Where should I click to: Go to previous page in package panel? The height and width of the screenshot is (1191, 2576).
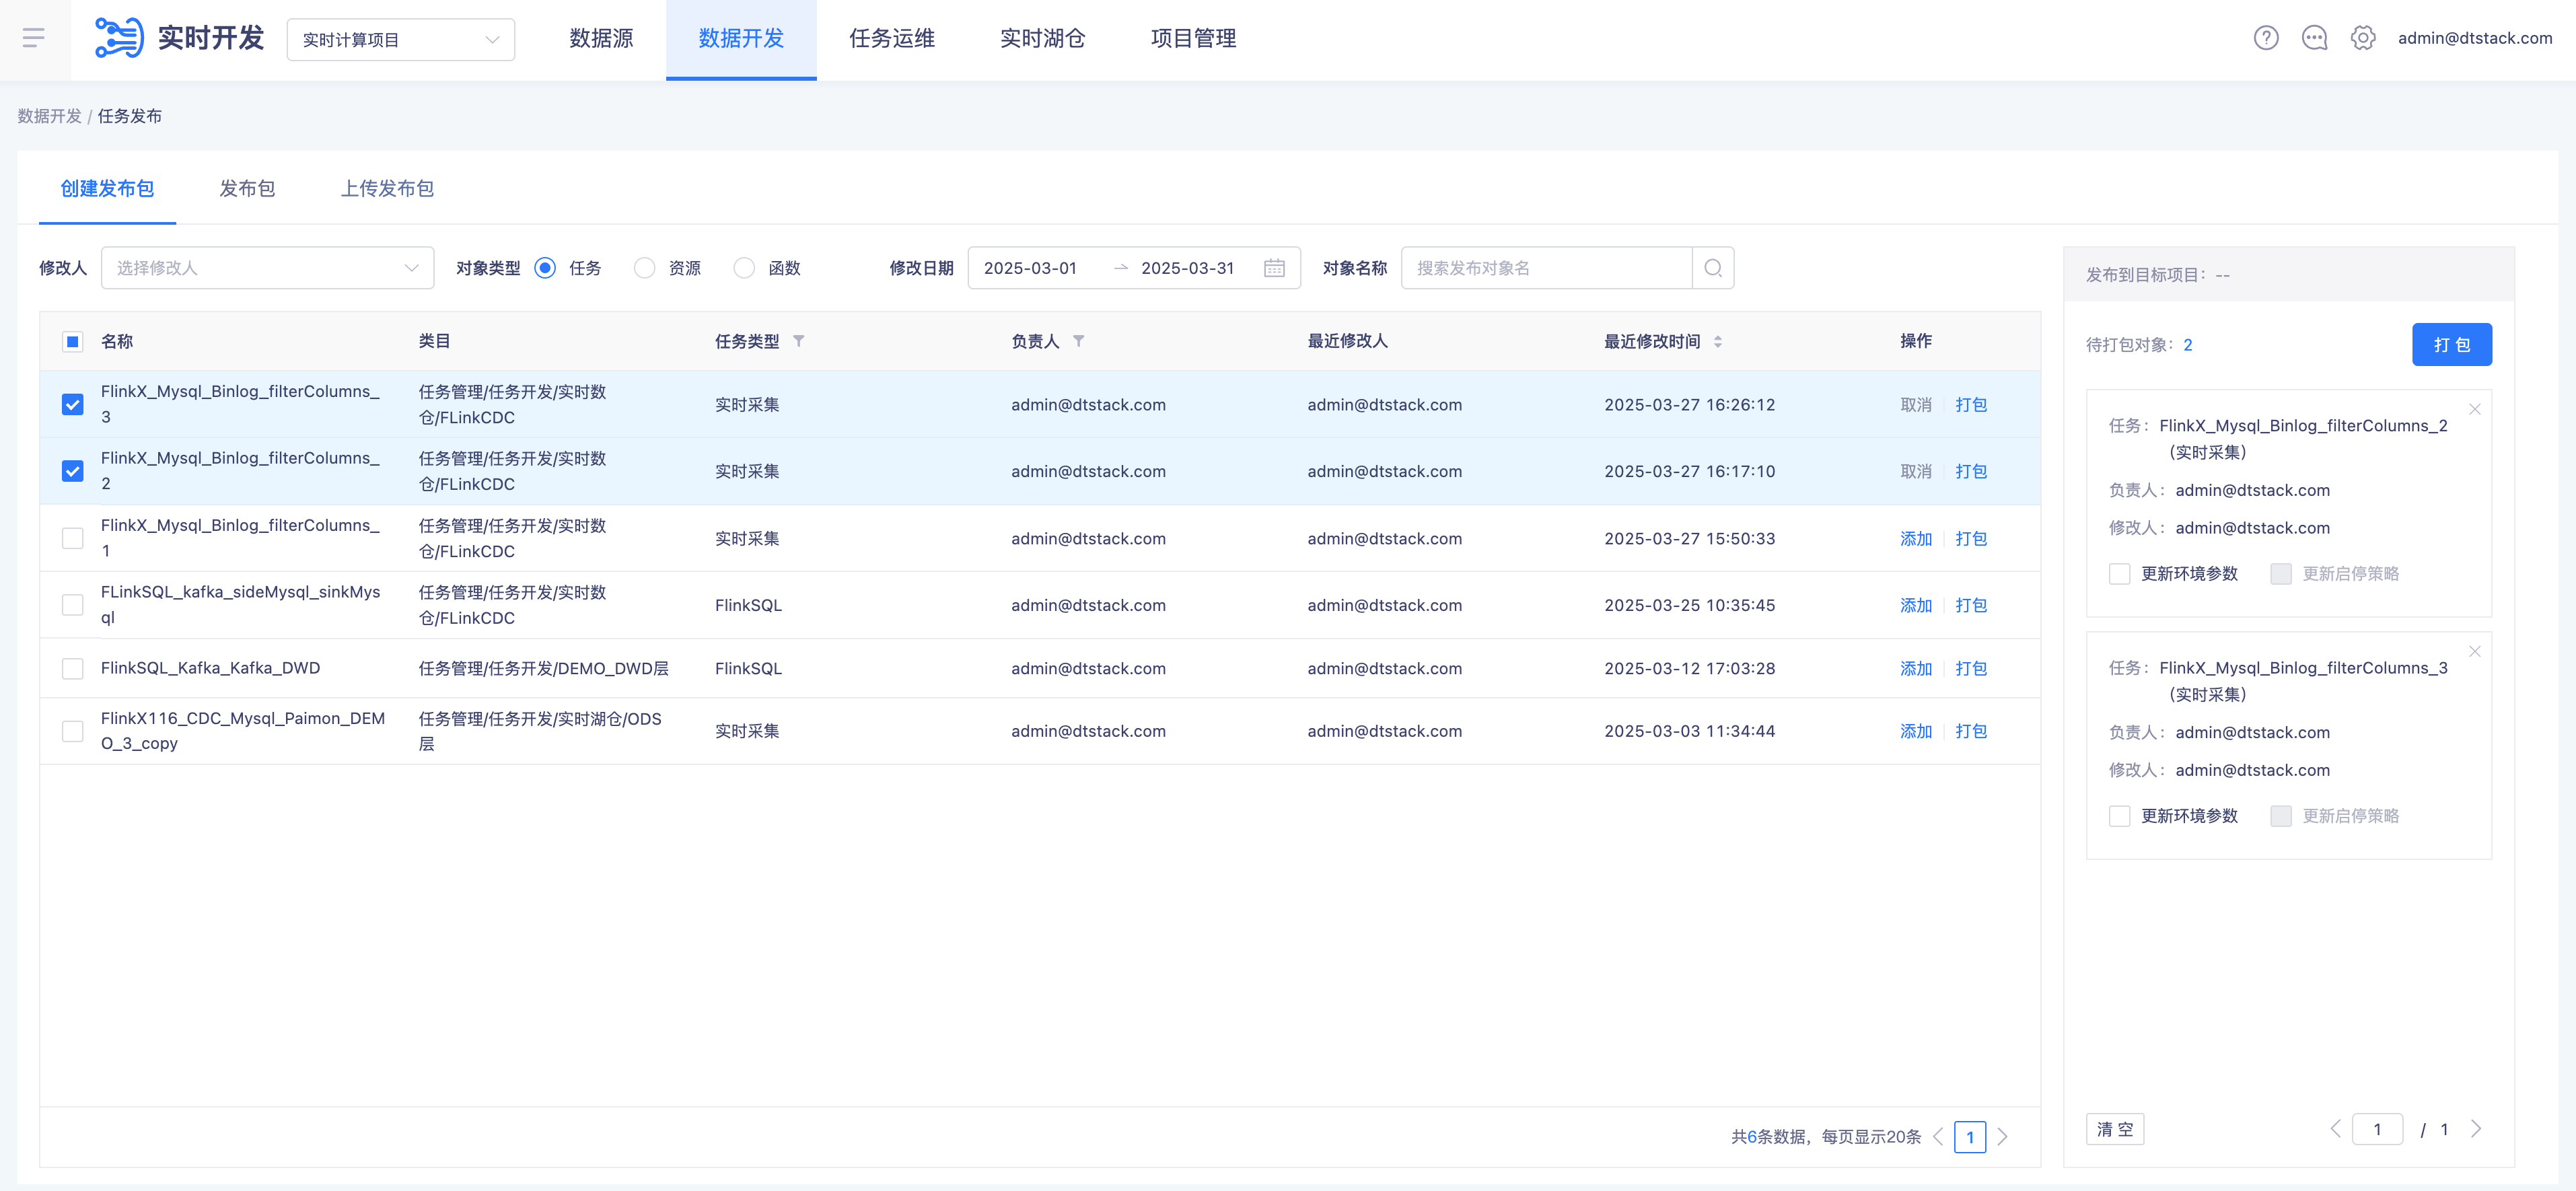(2335, 1129)
